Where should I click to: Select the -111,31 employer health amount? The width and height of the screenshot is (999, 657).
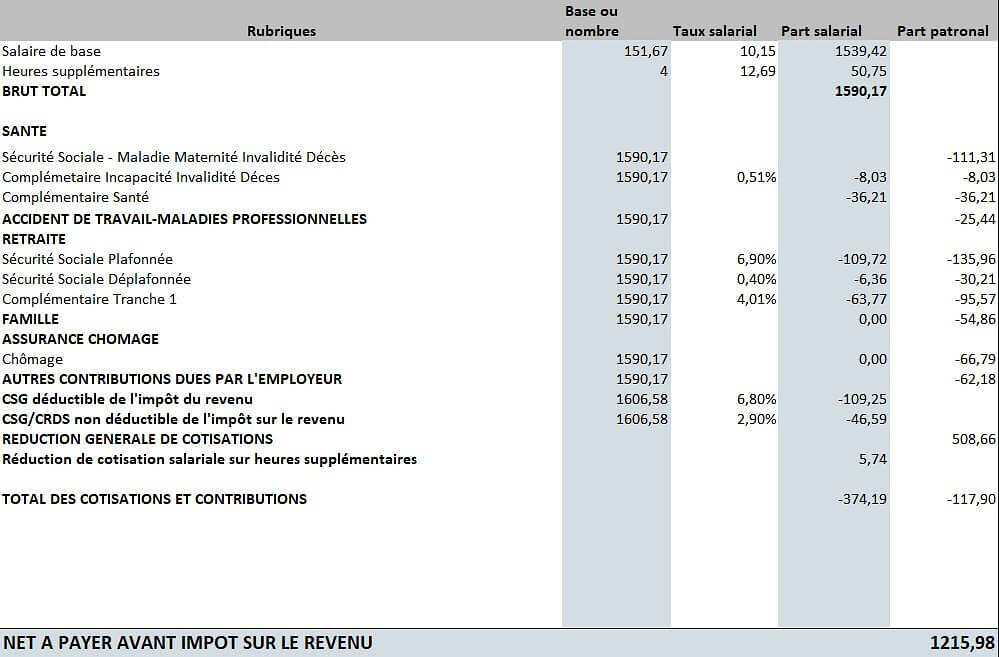(x=971, y=157)
